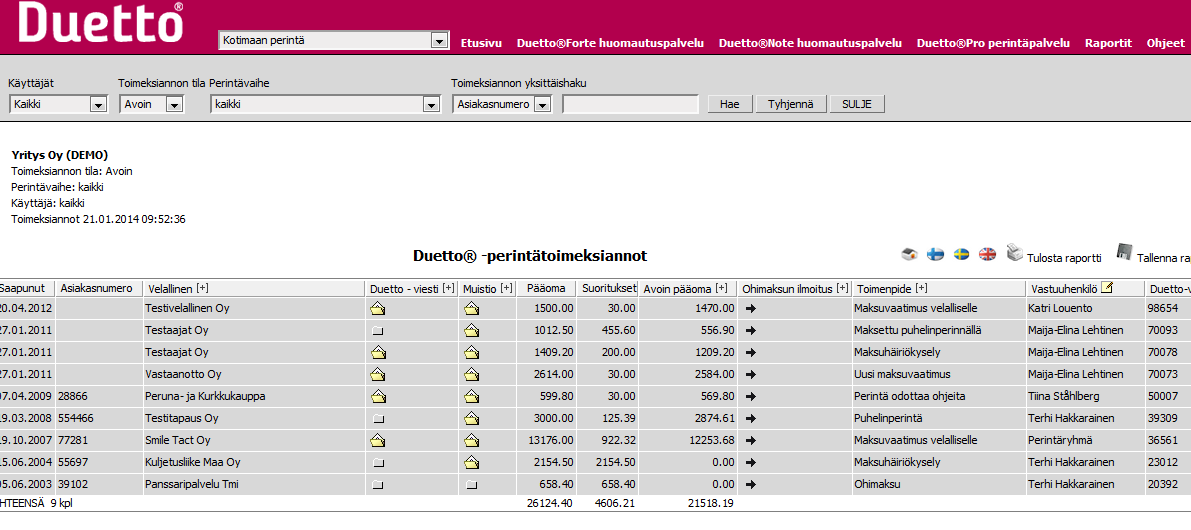Click the Ohimaksun ilmoitus arrow for Vastaanotto Oy
The height and width of the screenshot is (530, 1191).
(x=751, y=374)
